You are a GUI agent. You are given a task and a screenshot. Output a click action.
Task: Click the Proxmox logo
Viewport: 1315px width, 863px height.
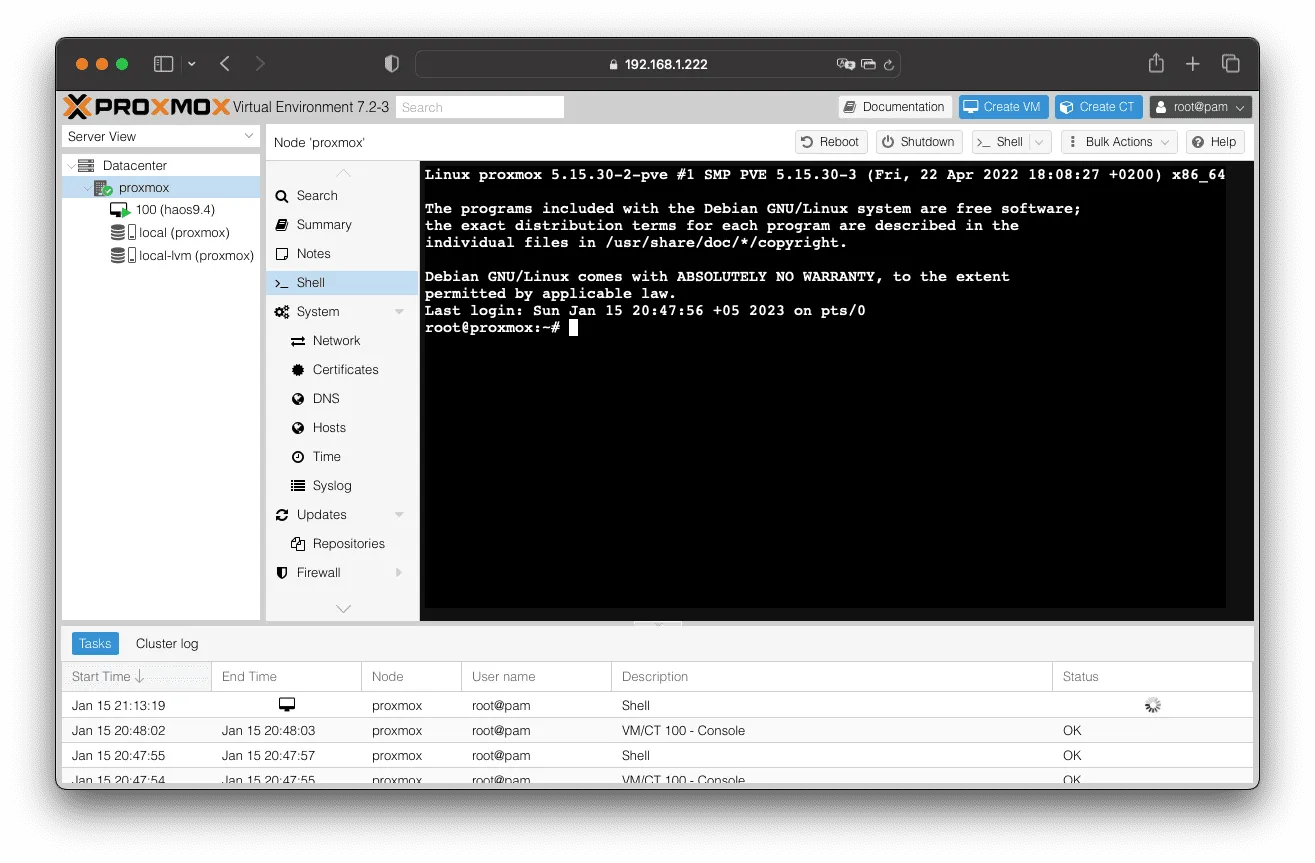146,107
